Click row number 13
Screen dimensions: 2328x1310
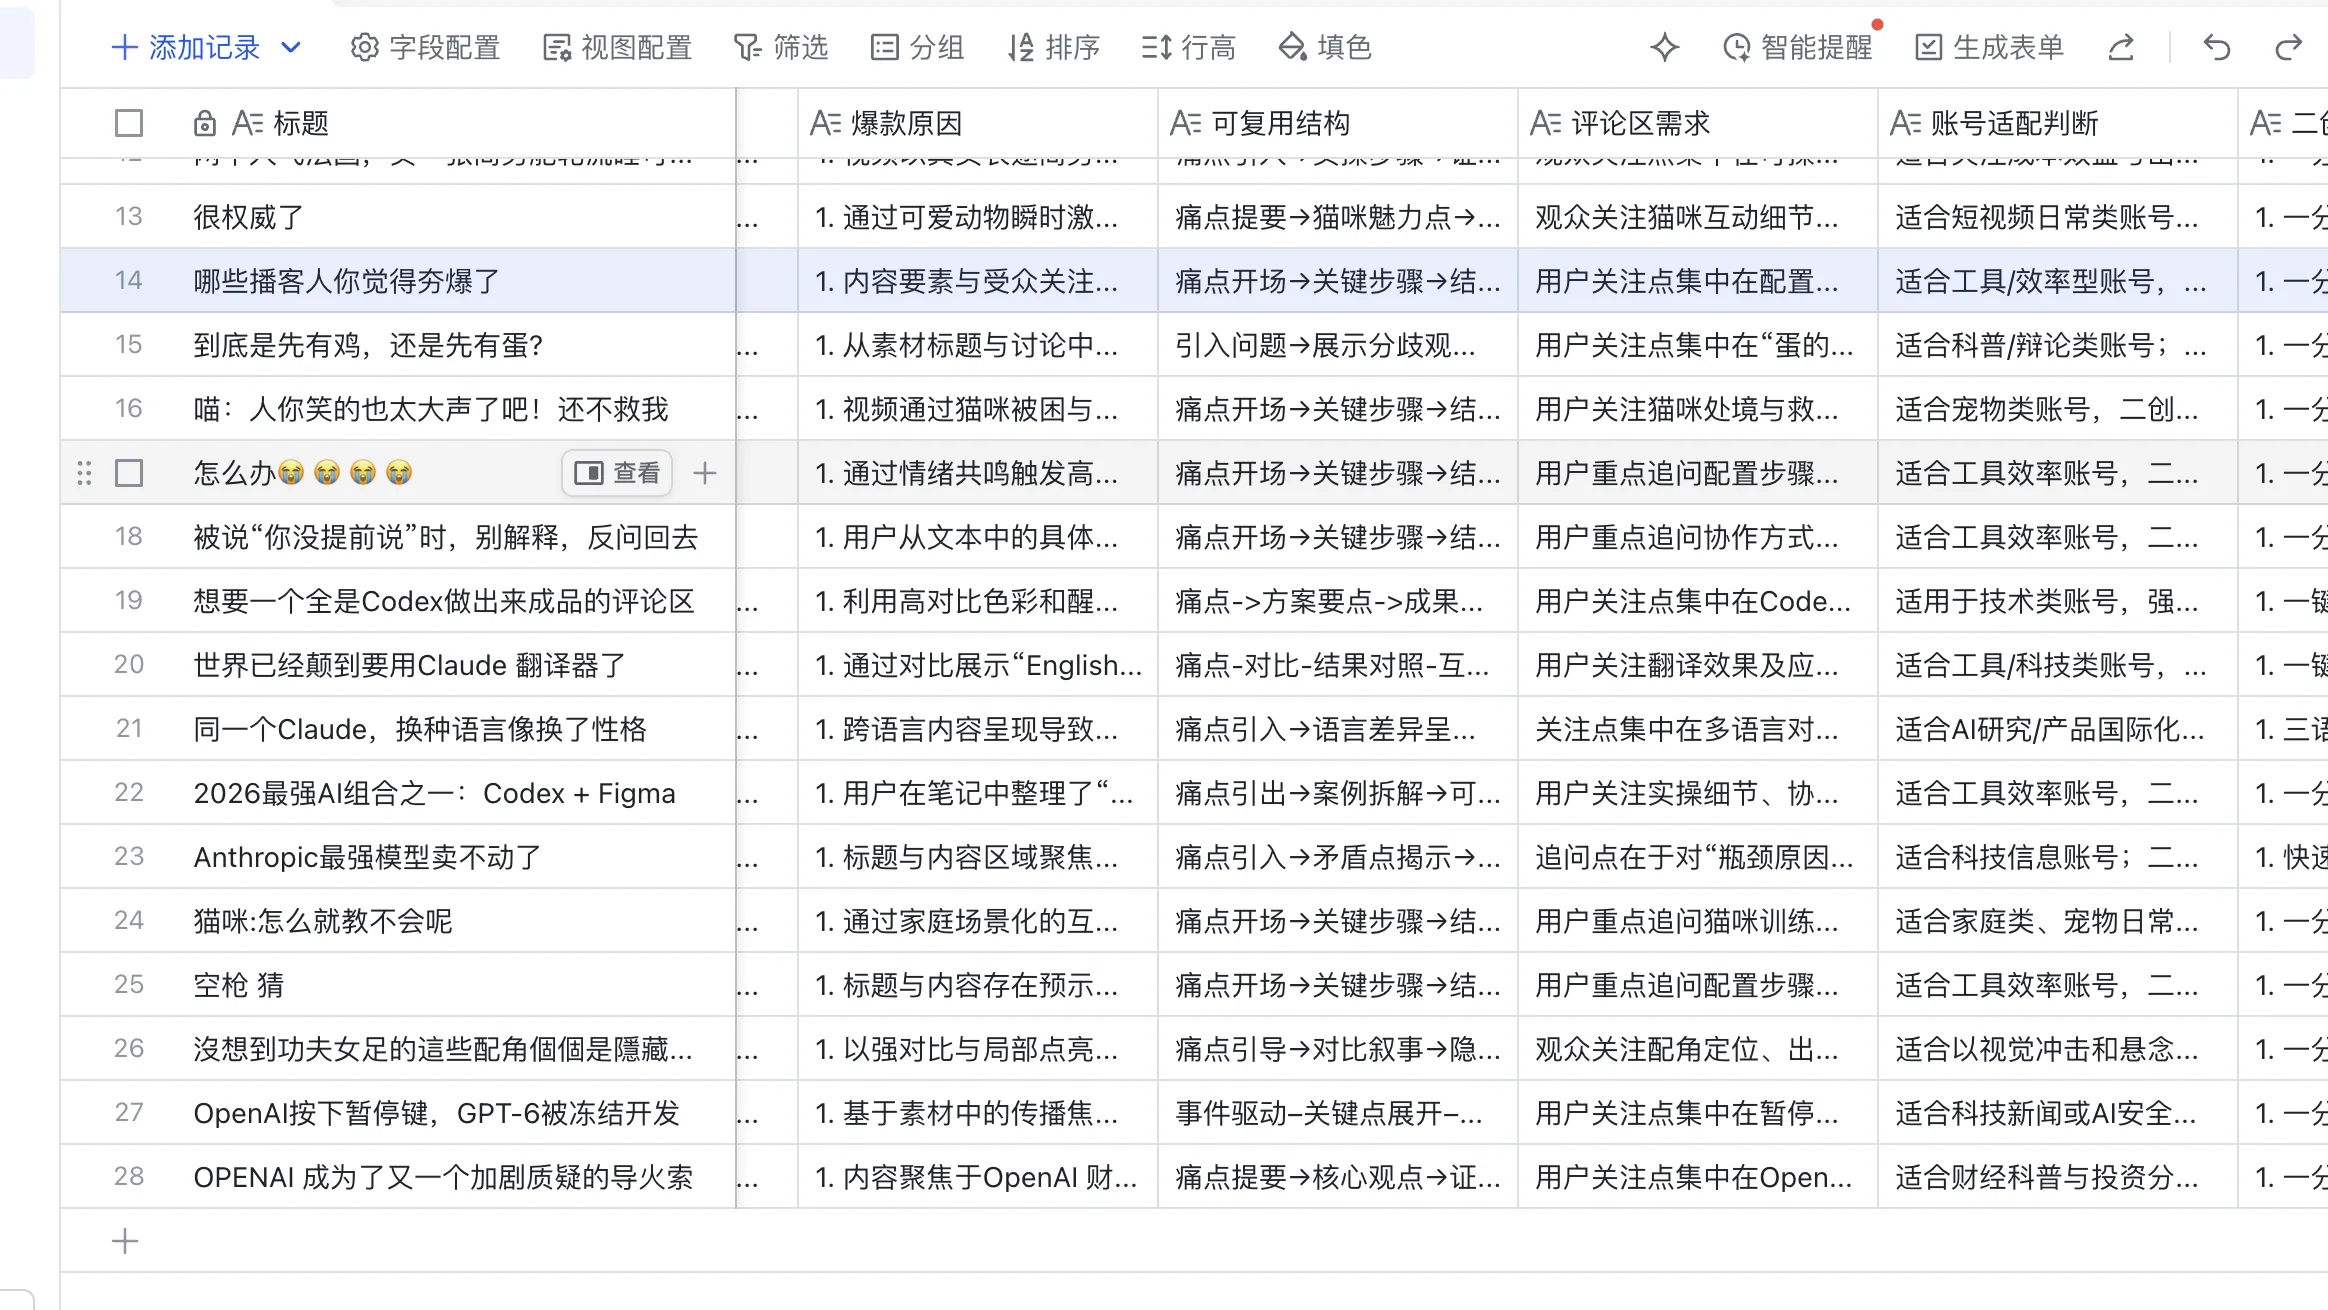pyautogui.click(x=129, y=217)
